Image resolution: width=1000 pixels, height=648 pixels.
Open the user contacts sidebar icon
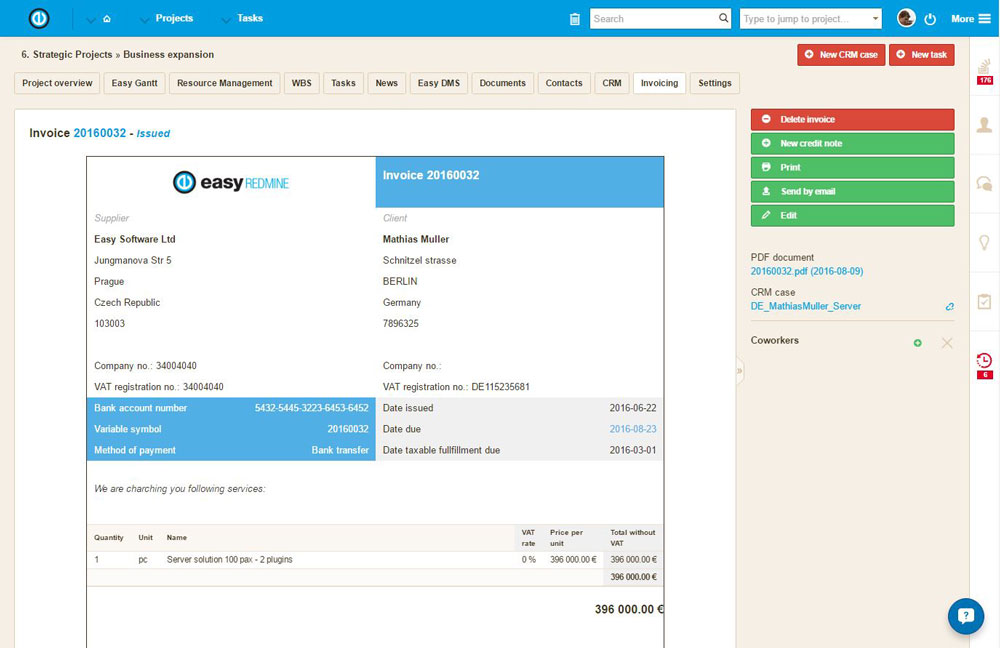click(x=984, y=125)
